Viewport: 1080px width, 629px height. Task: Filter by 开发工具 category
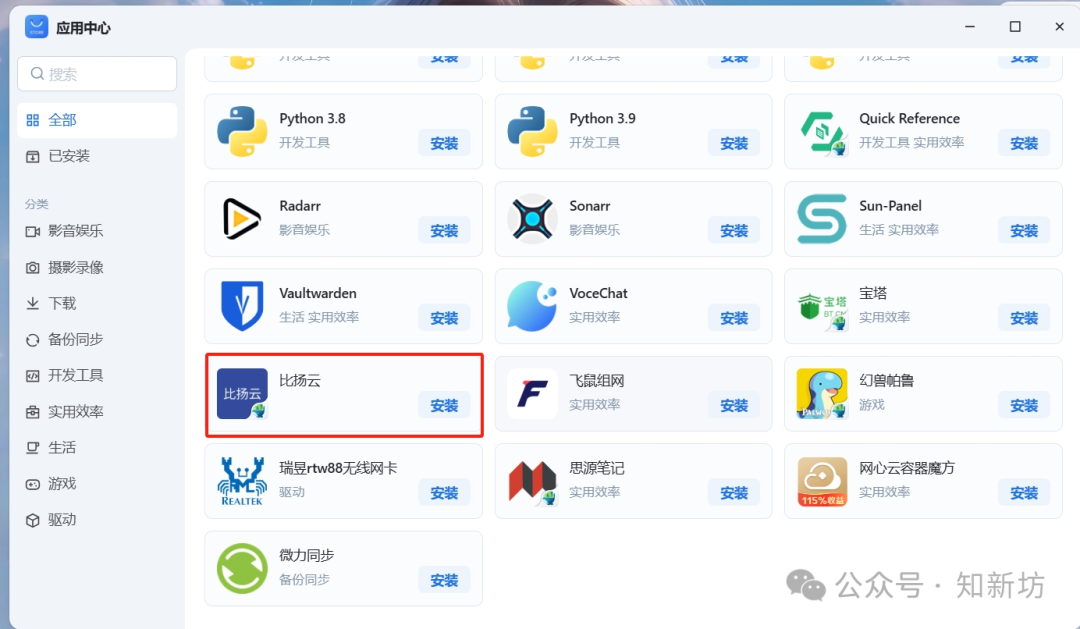tap(97, 375)
